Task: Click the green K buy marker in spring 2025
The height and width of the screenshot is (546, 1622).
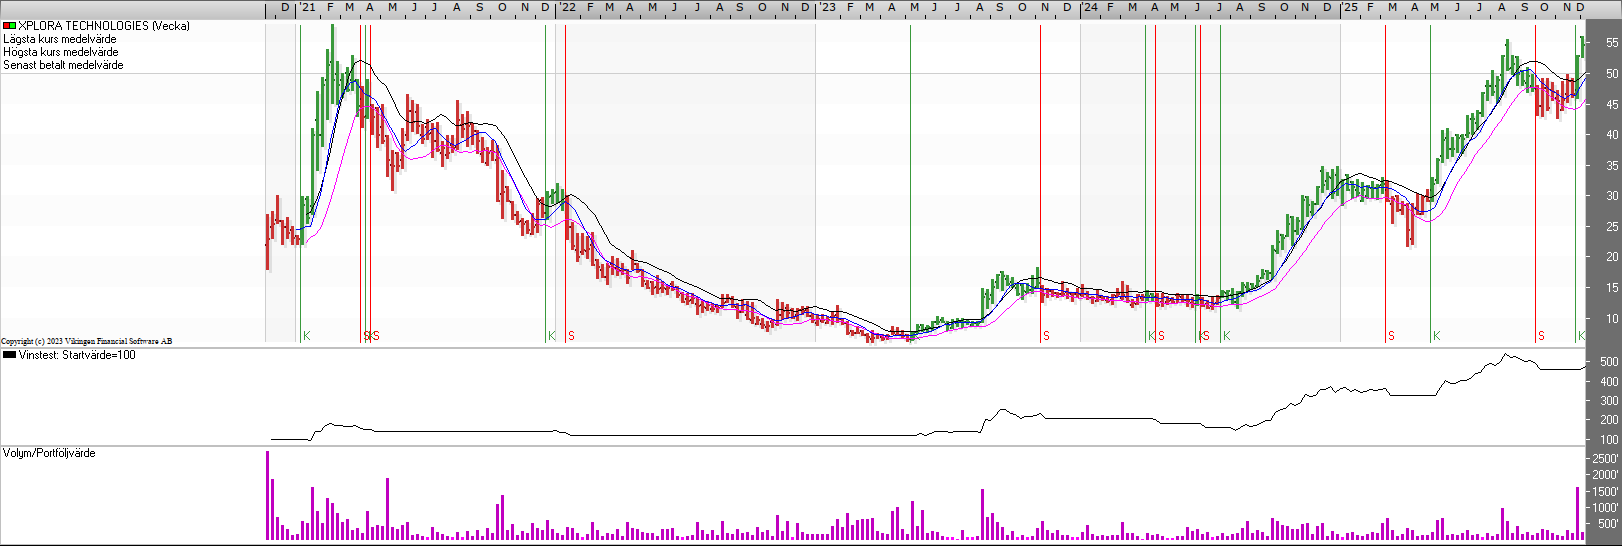Action: click(1436, 336)
